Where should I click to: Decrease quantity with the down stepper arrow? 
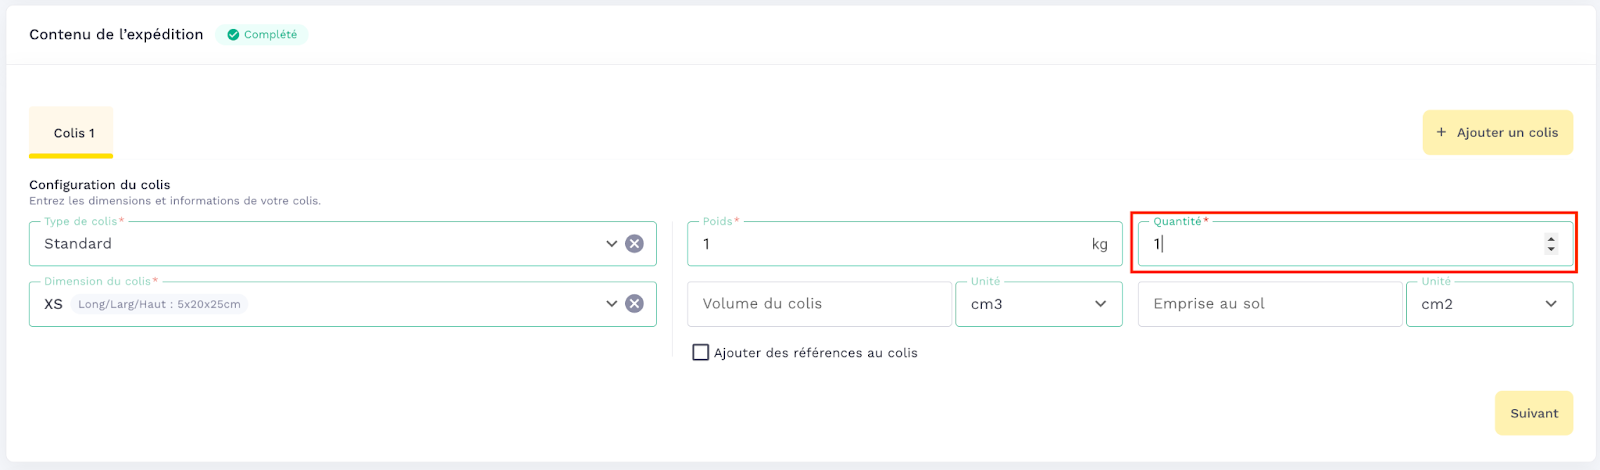pyautogui.click(x=1551, y=249)
